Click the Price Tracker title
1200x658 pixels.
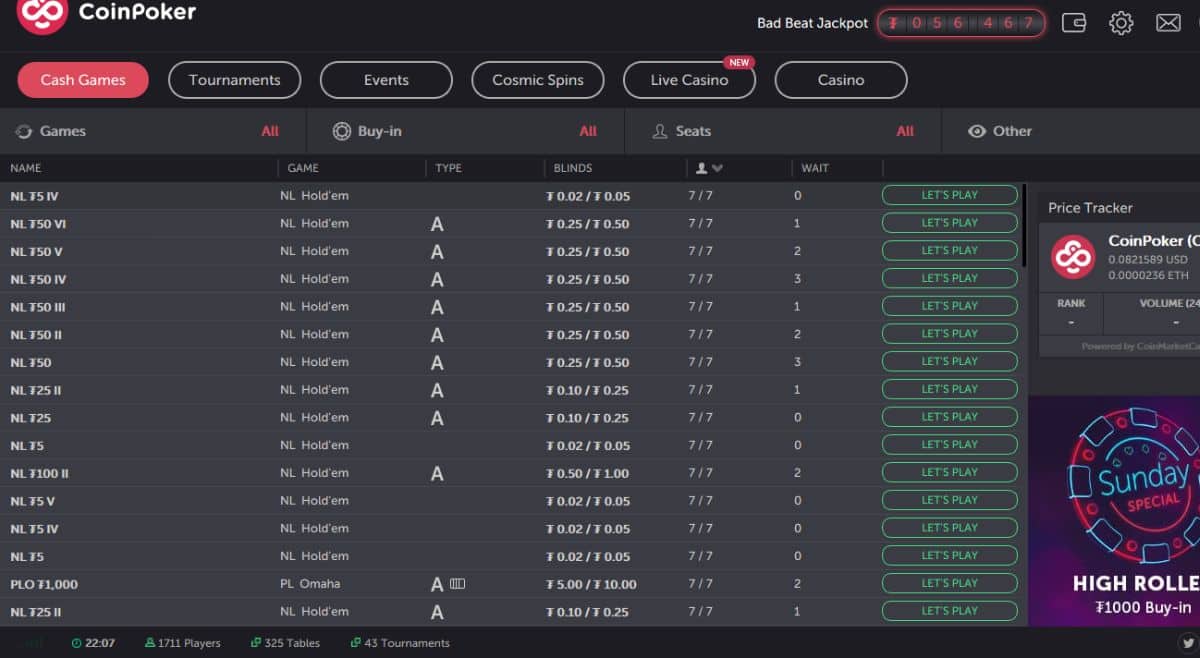1090,208
